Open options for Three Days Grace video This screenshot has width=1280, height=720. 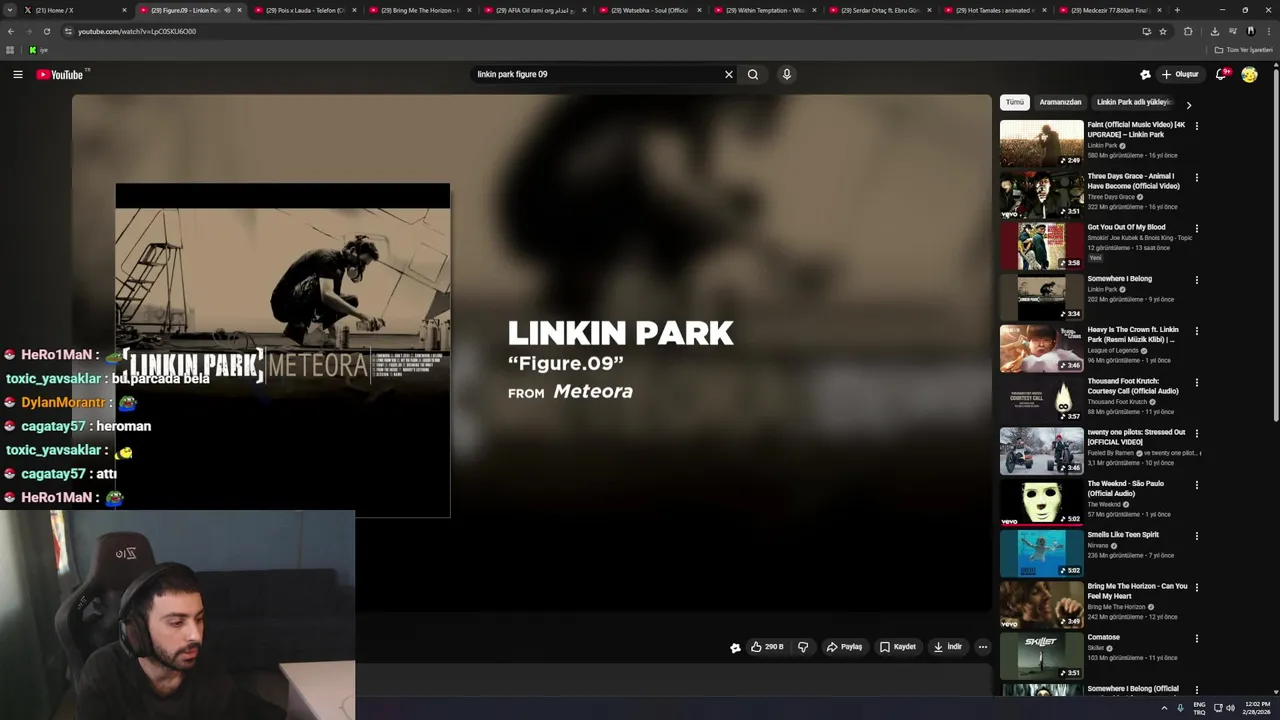(x=1196, y=177)
